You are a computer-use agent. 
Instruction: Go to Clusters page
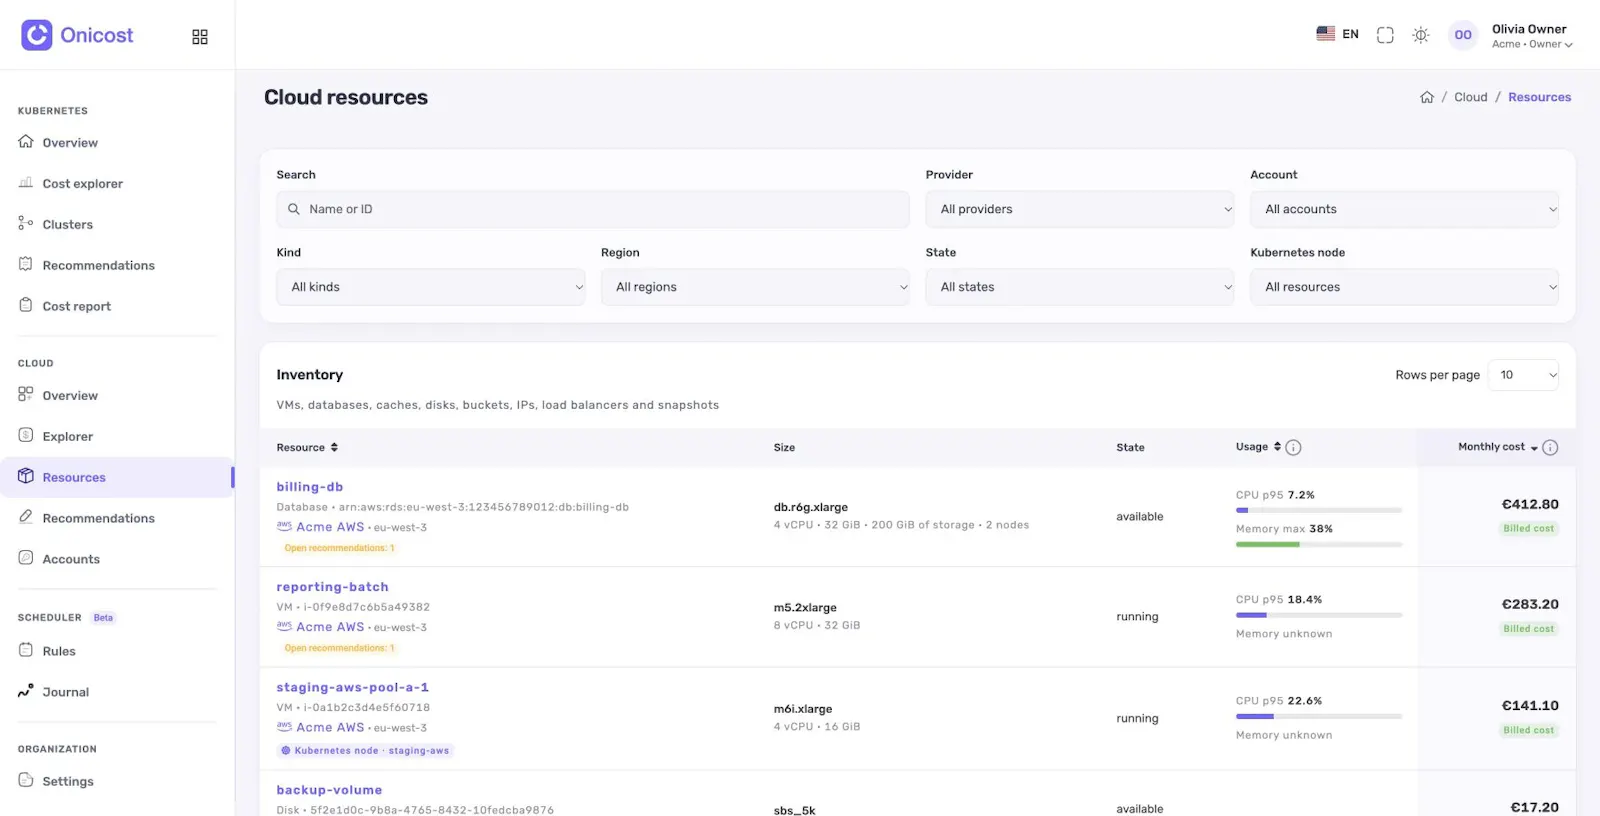(x=67, y=225)
